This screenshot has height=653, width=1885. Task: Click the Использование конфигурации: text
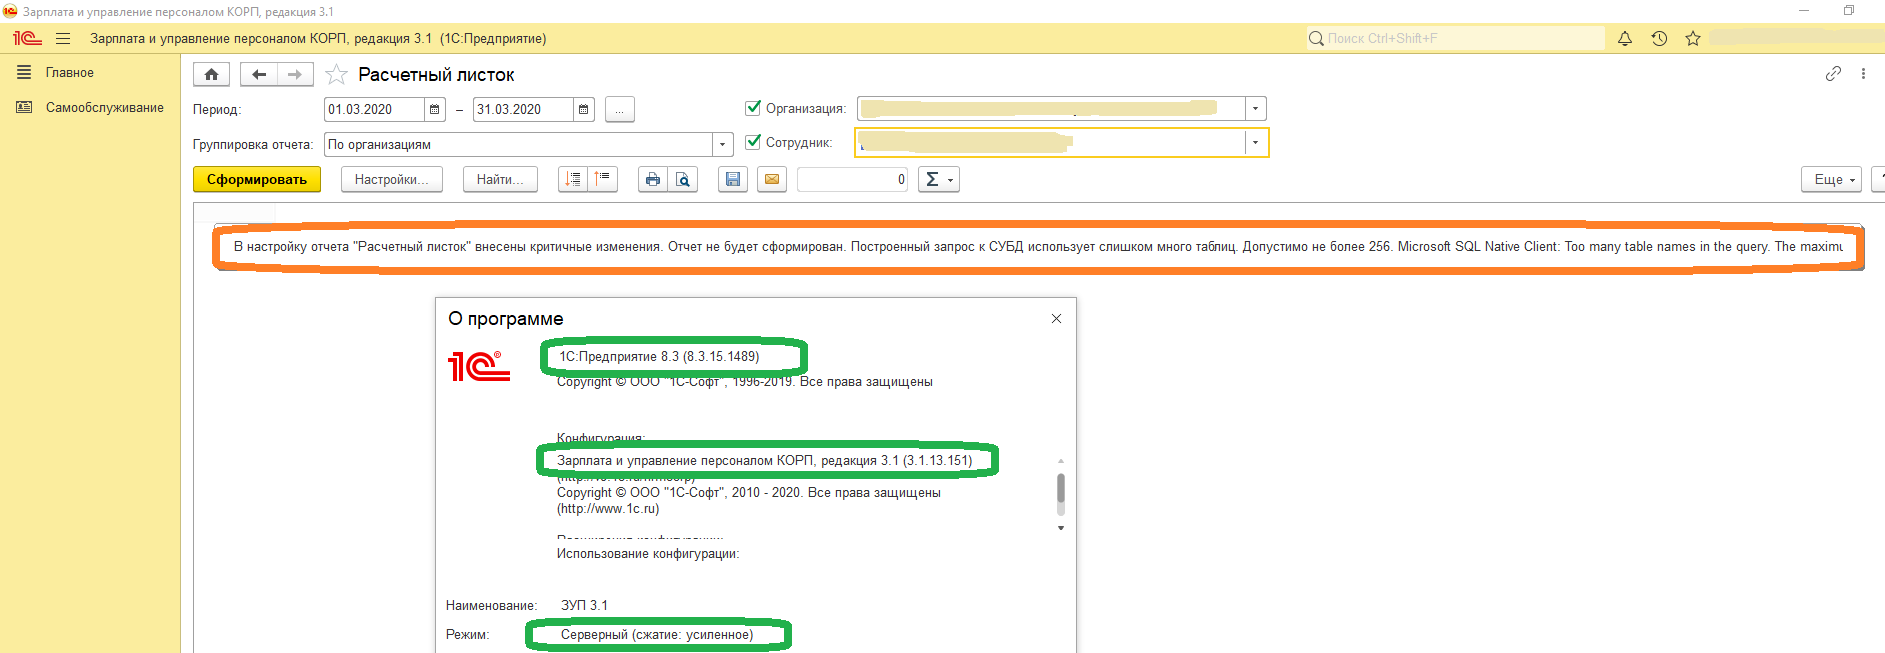(x=648, y=554)
